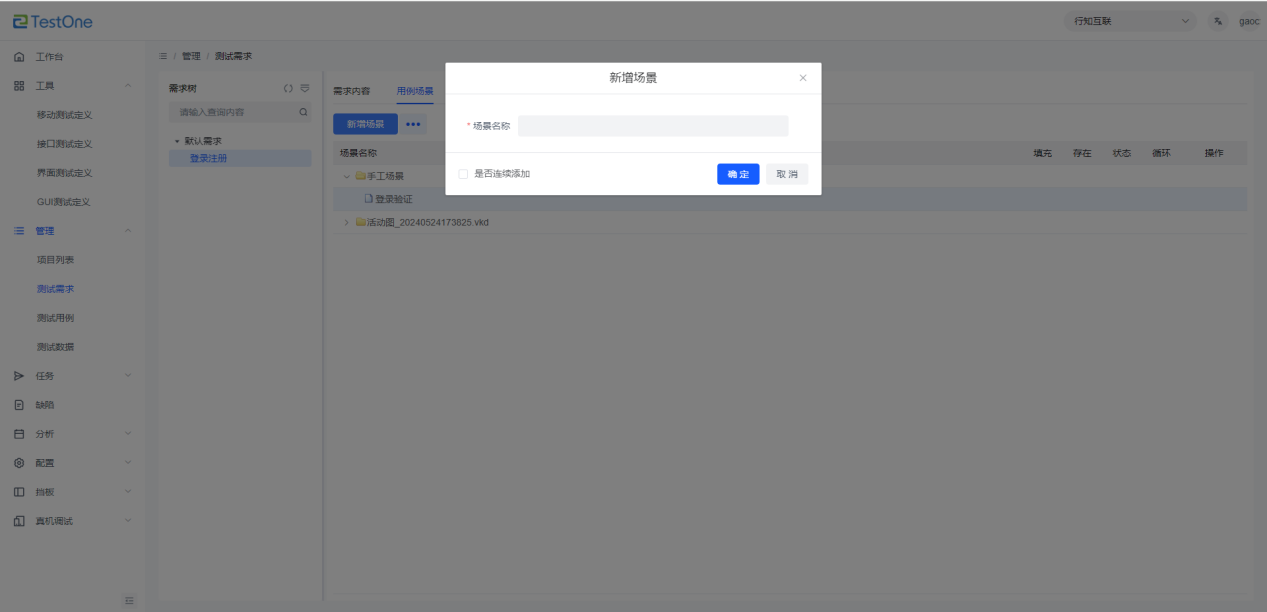Expand the 任务 menu group
The image size is (1267, 612).
click(x=128, y=376)
